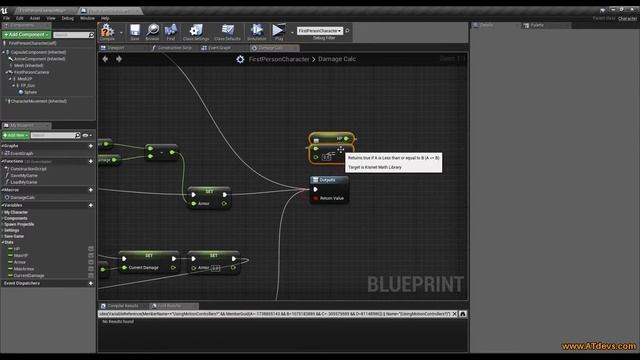Open EventGraph in My Blueprint

pyautogui.click(x=22, y=153)
